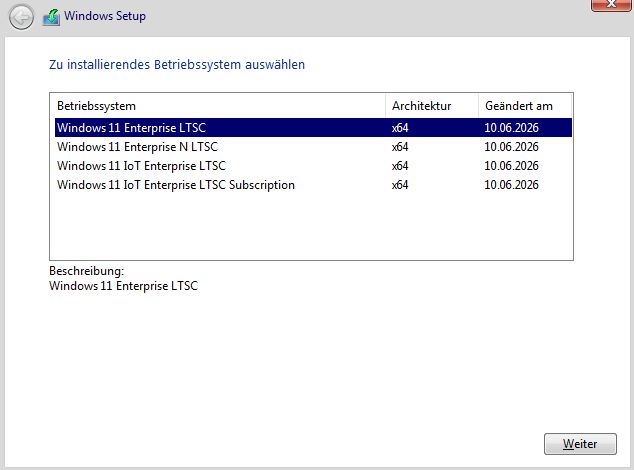
Task: Select Windows 11 Enterprise LTSC row
Action: point(313,127)
